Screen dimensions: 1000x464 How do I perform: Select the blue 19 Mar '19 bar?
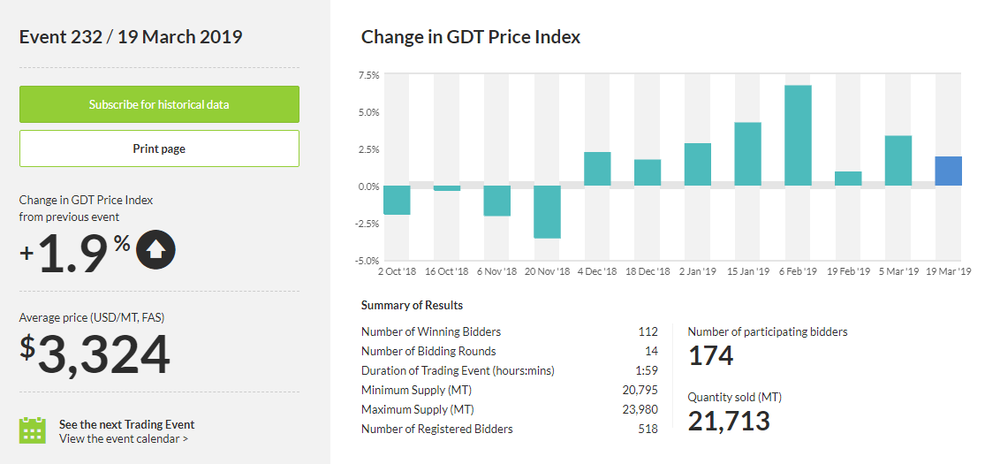pyautogui.click(x=948, y=171)
